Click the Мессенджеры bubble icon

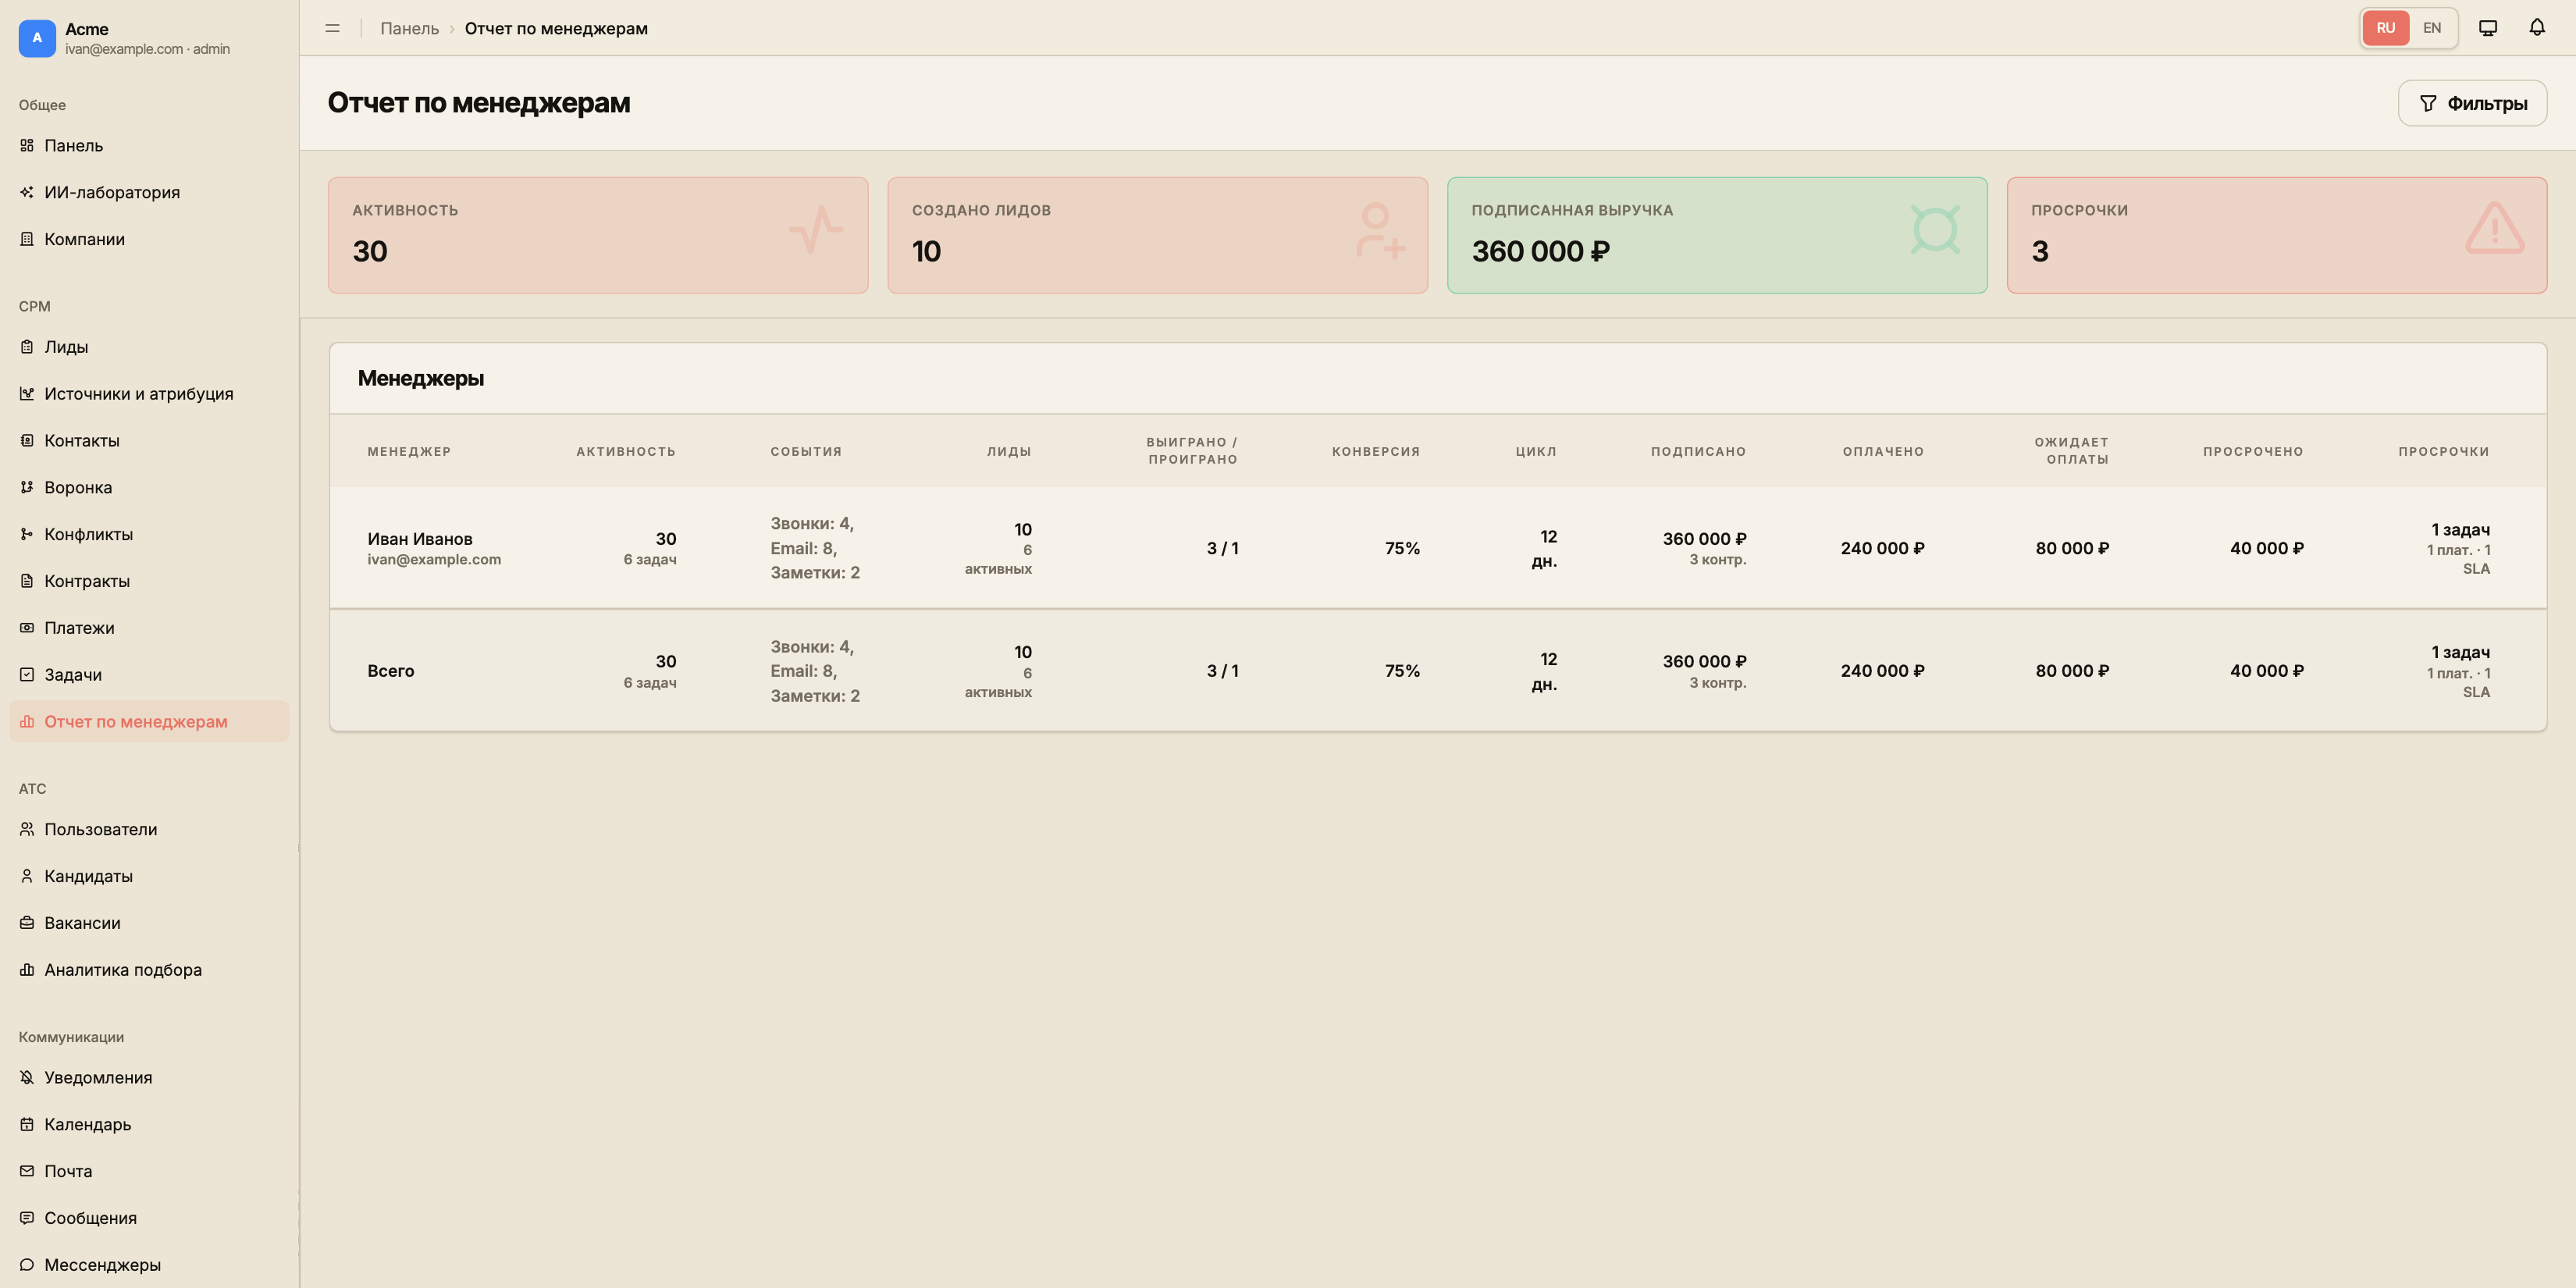(x=27, y=1265)
